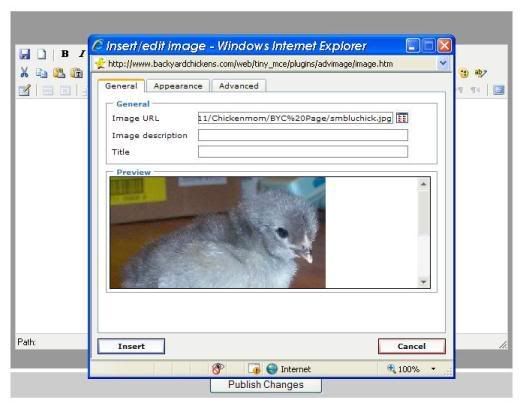520x406 pixels.
Task: Click the Save icon in editor toolbar
Action: [x=25, y=54]
